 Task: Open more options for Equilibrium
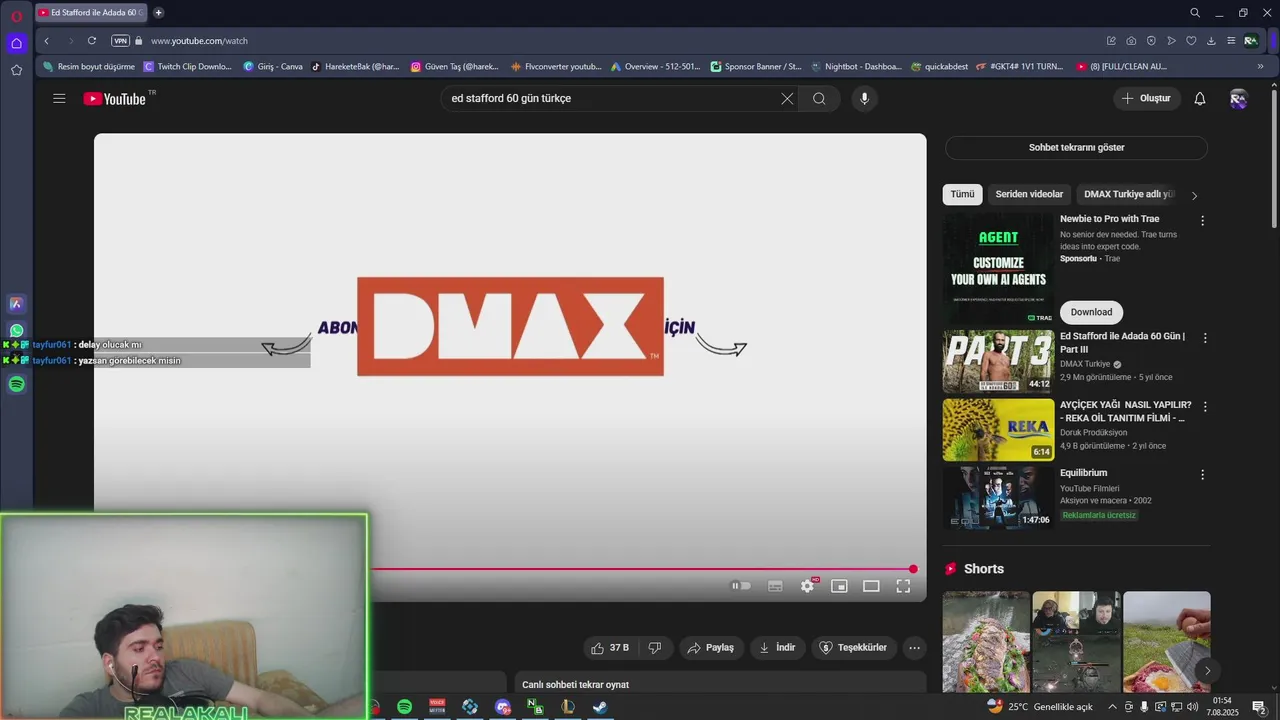[1202, 474]
